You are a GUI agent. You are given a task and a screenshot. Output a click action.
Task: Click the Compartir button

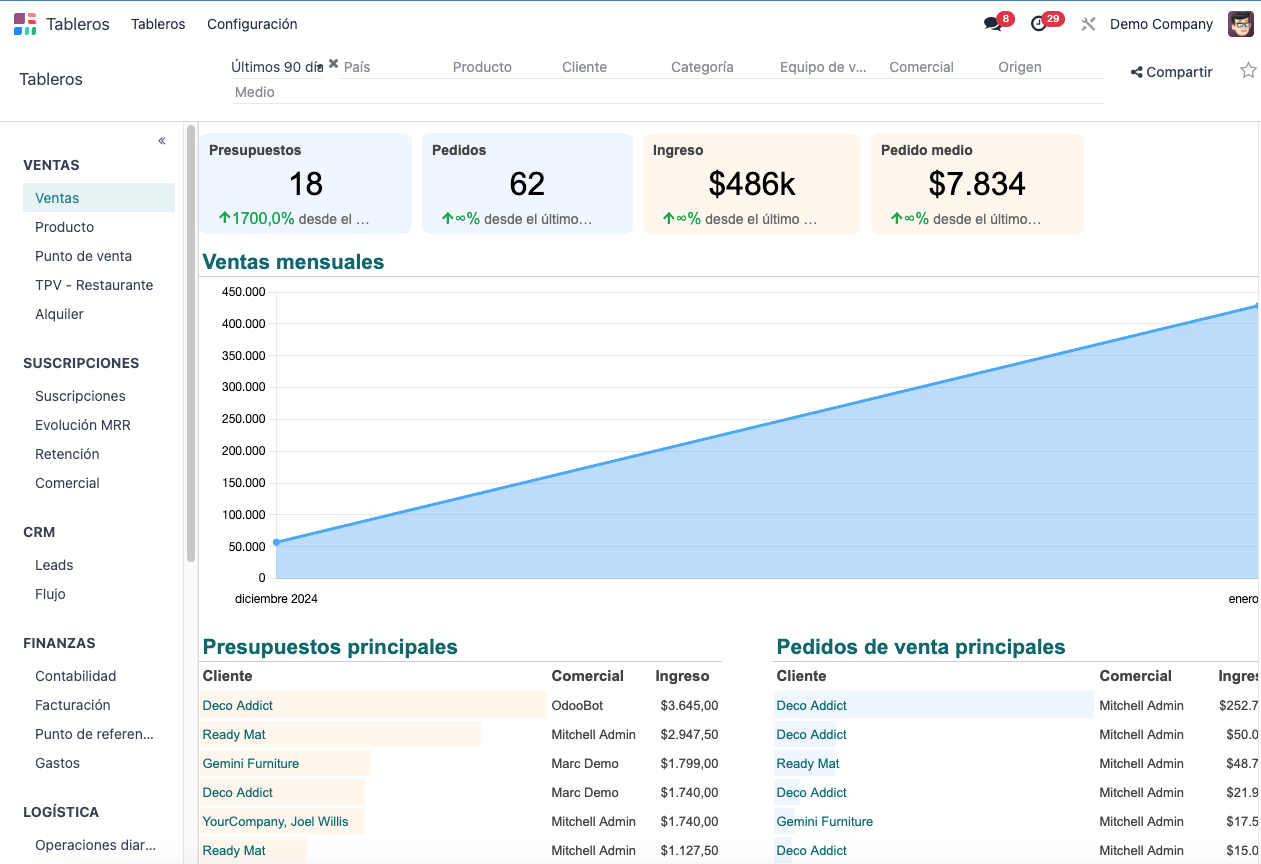pos(1171,72)
